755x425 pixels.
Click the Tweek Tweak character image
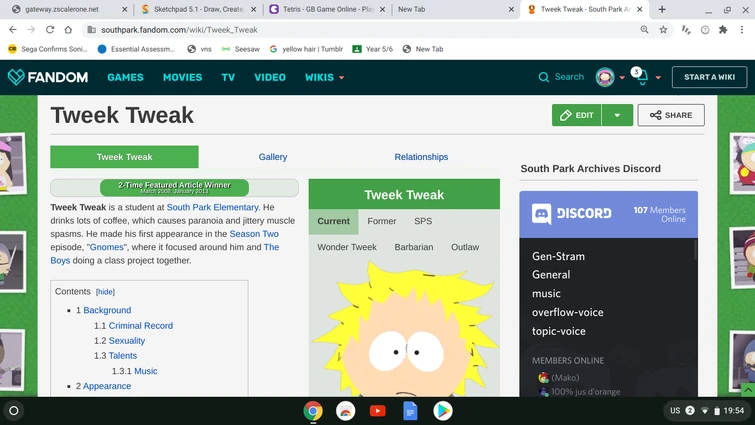[x=404, y=329]
